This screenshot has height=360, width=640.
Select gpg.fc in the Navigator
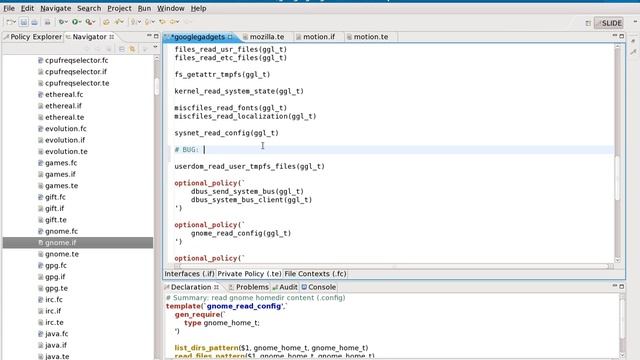56,265
